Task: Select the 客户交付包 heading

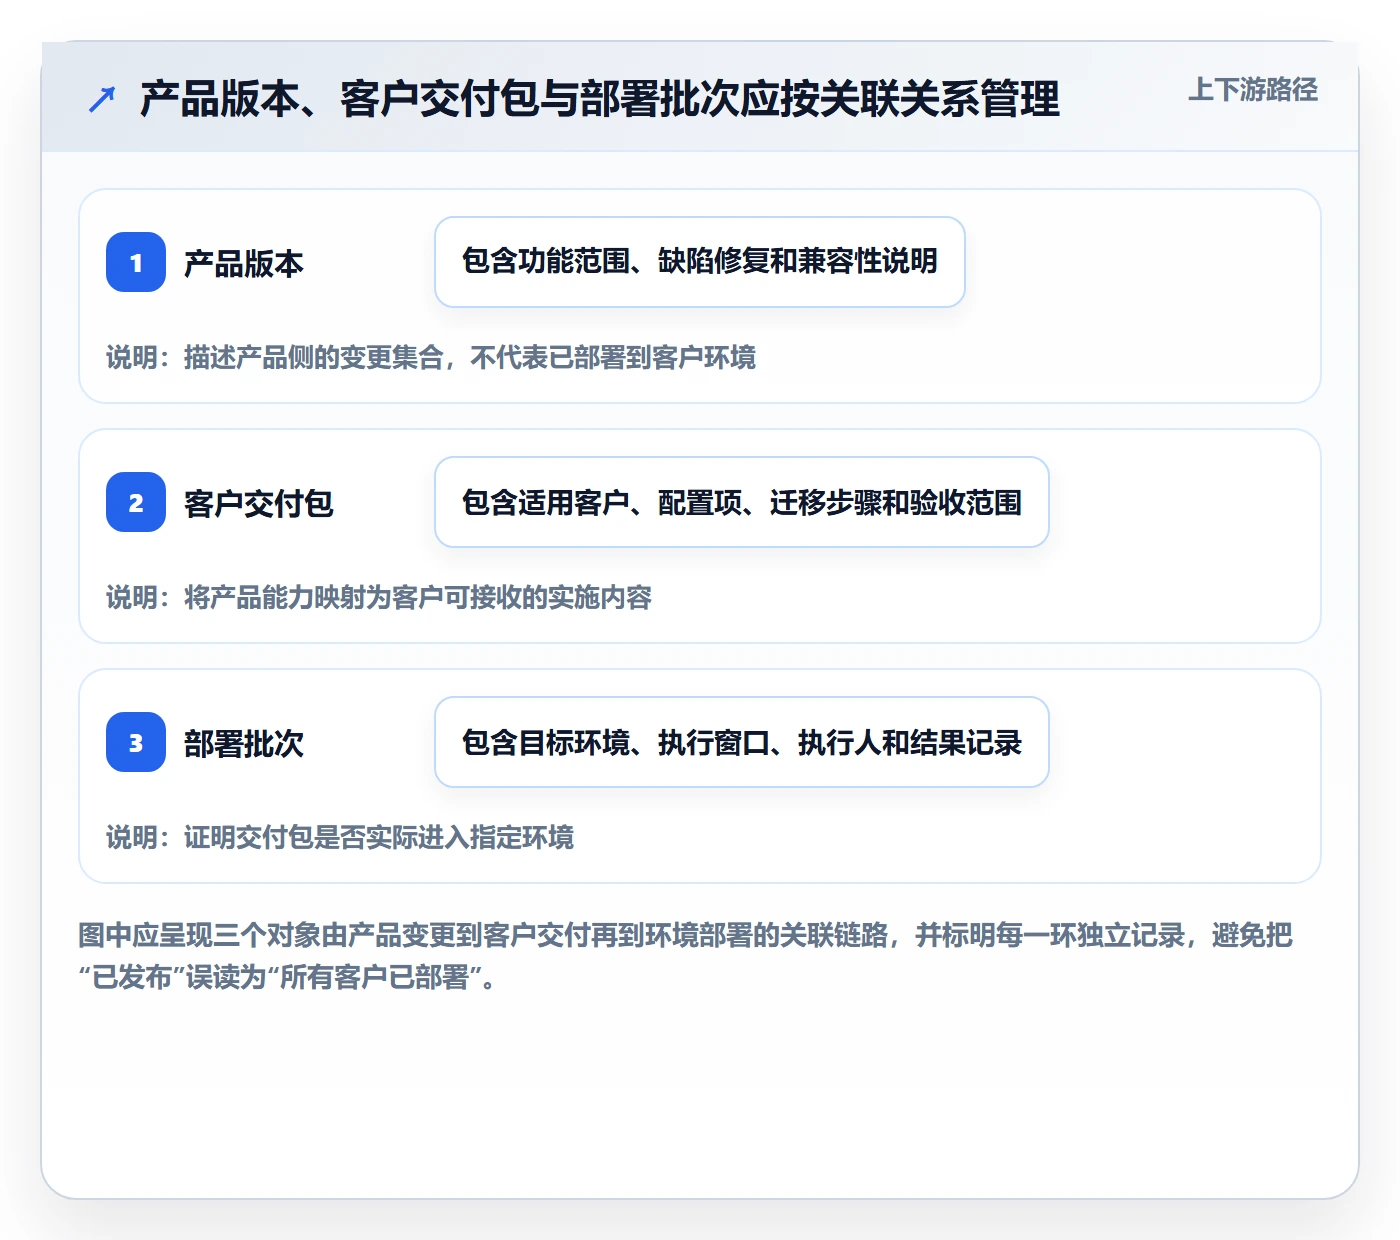Action: [259, 503]
